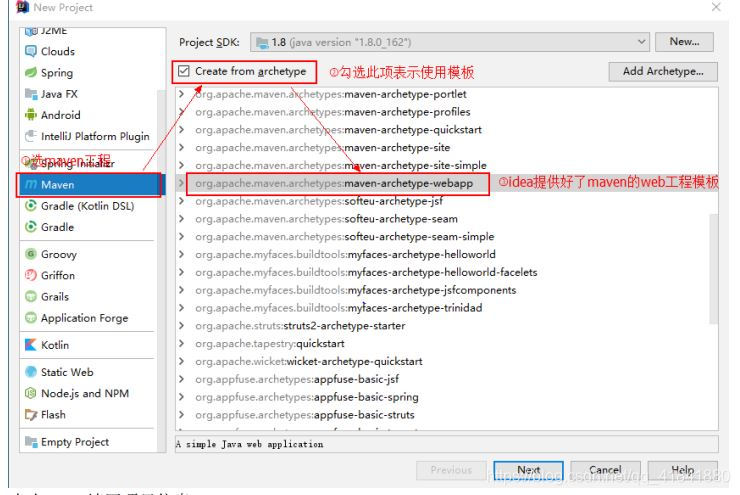The image size is (740, 495).
Task: Select Kotlin project type
Action: 90,345
